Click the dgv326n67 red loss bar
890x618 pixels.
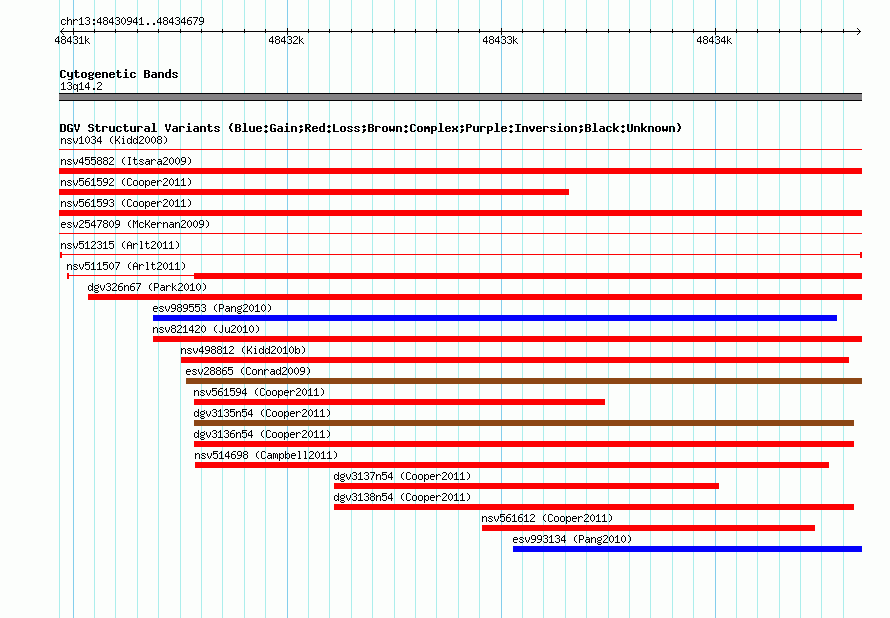pos(475,297)
